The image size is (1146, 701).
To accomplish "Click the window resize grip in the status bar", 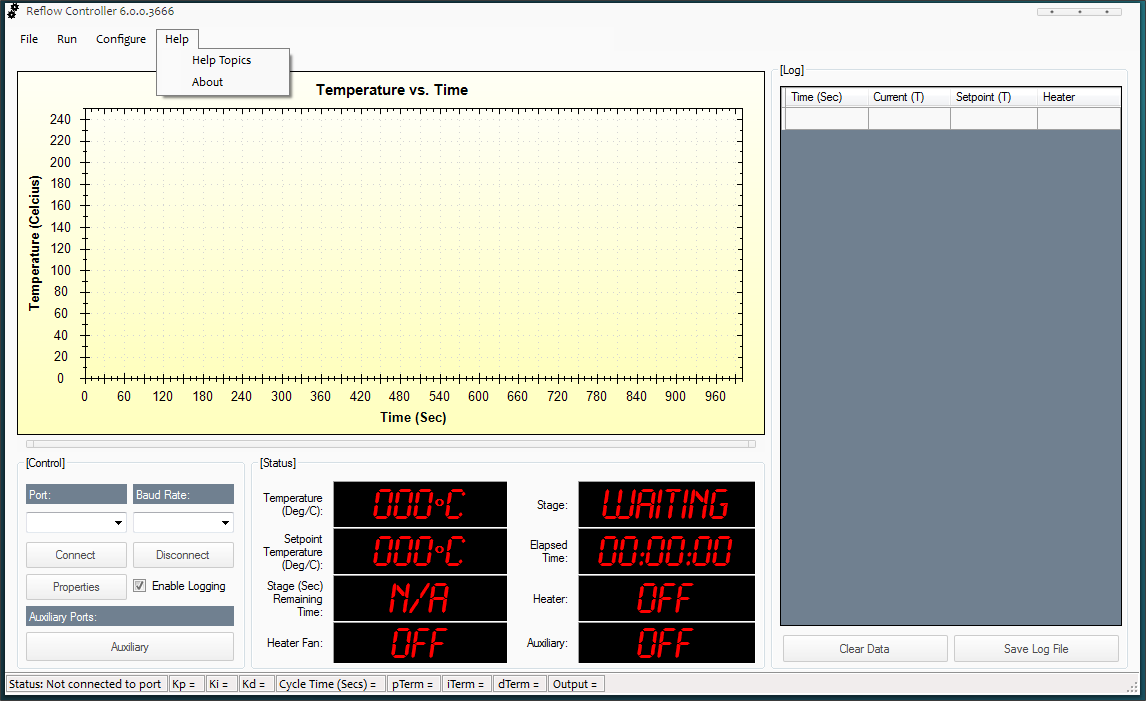I will point(1132,686).
